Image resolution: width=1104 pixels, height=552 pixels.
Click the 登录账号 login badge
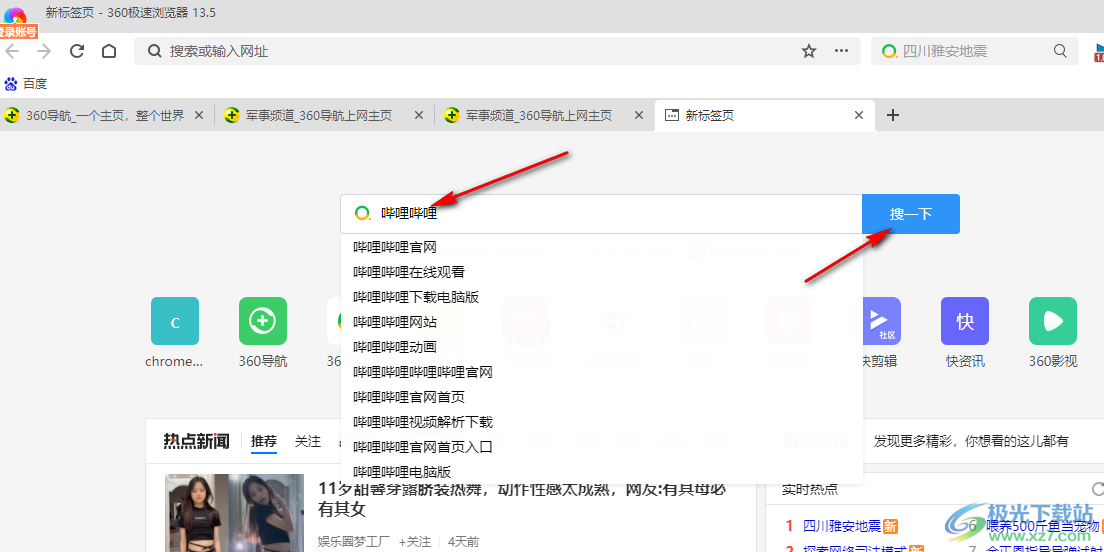coord(18,32)
